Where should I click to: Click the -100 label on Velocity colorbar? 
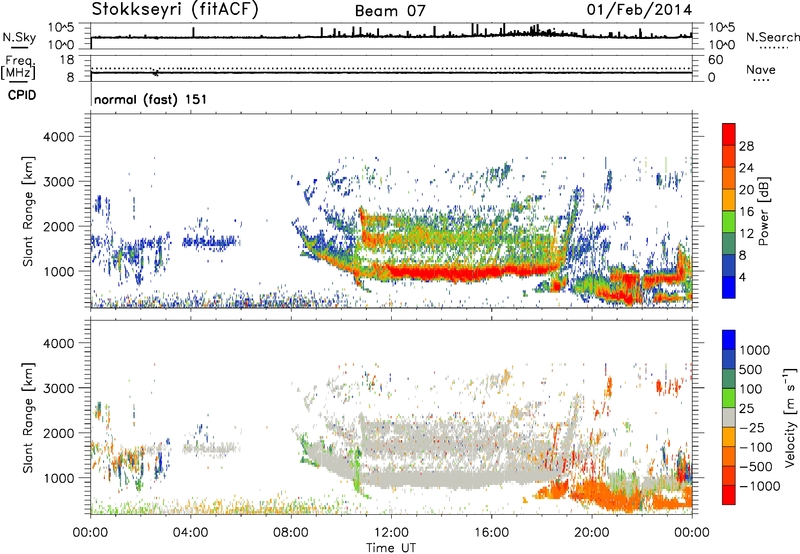click(x=756, y=447)
